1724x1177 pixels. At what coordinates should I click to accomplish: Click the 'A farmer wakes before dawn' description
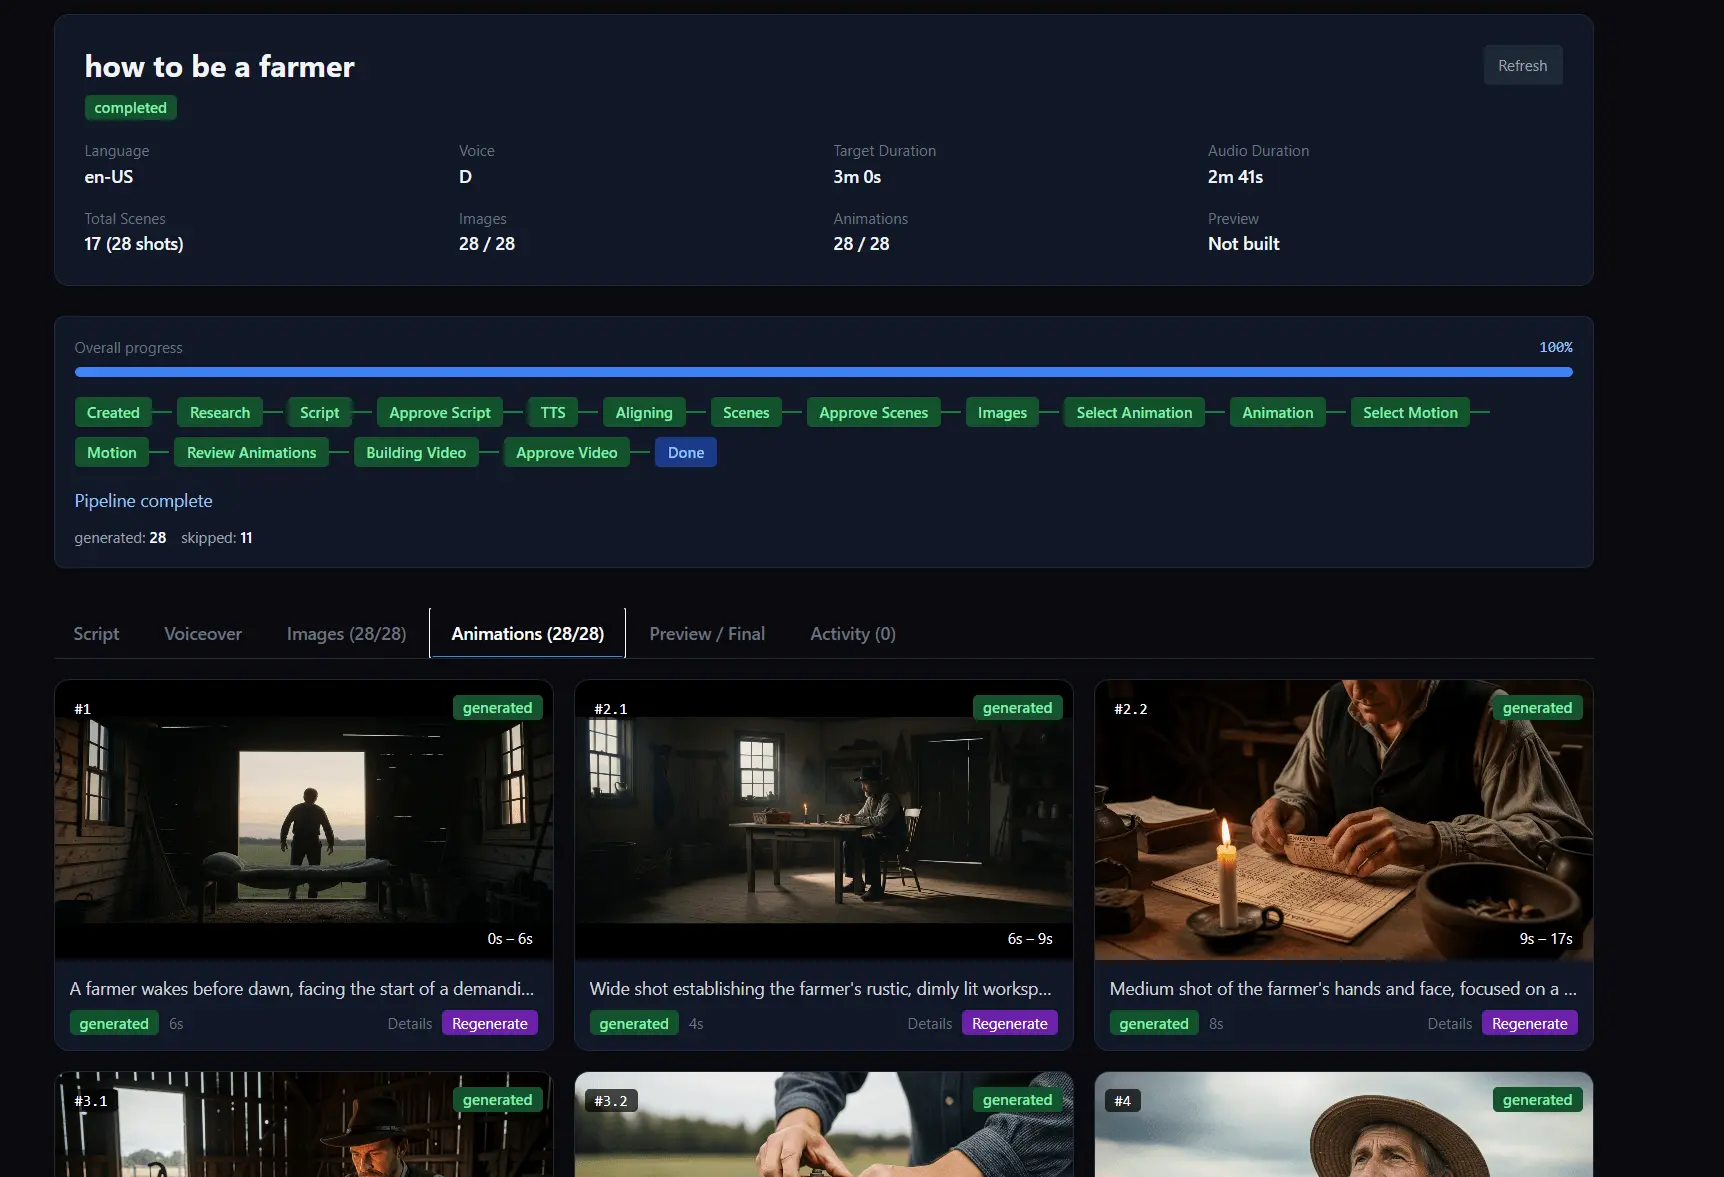click(302, 989)
